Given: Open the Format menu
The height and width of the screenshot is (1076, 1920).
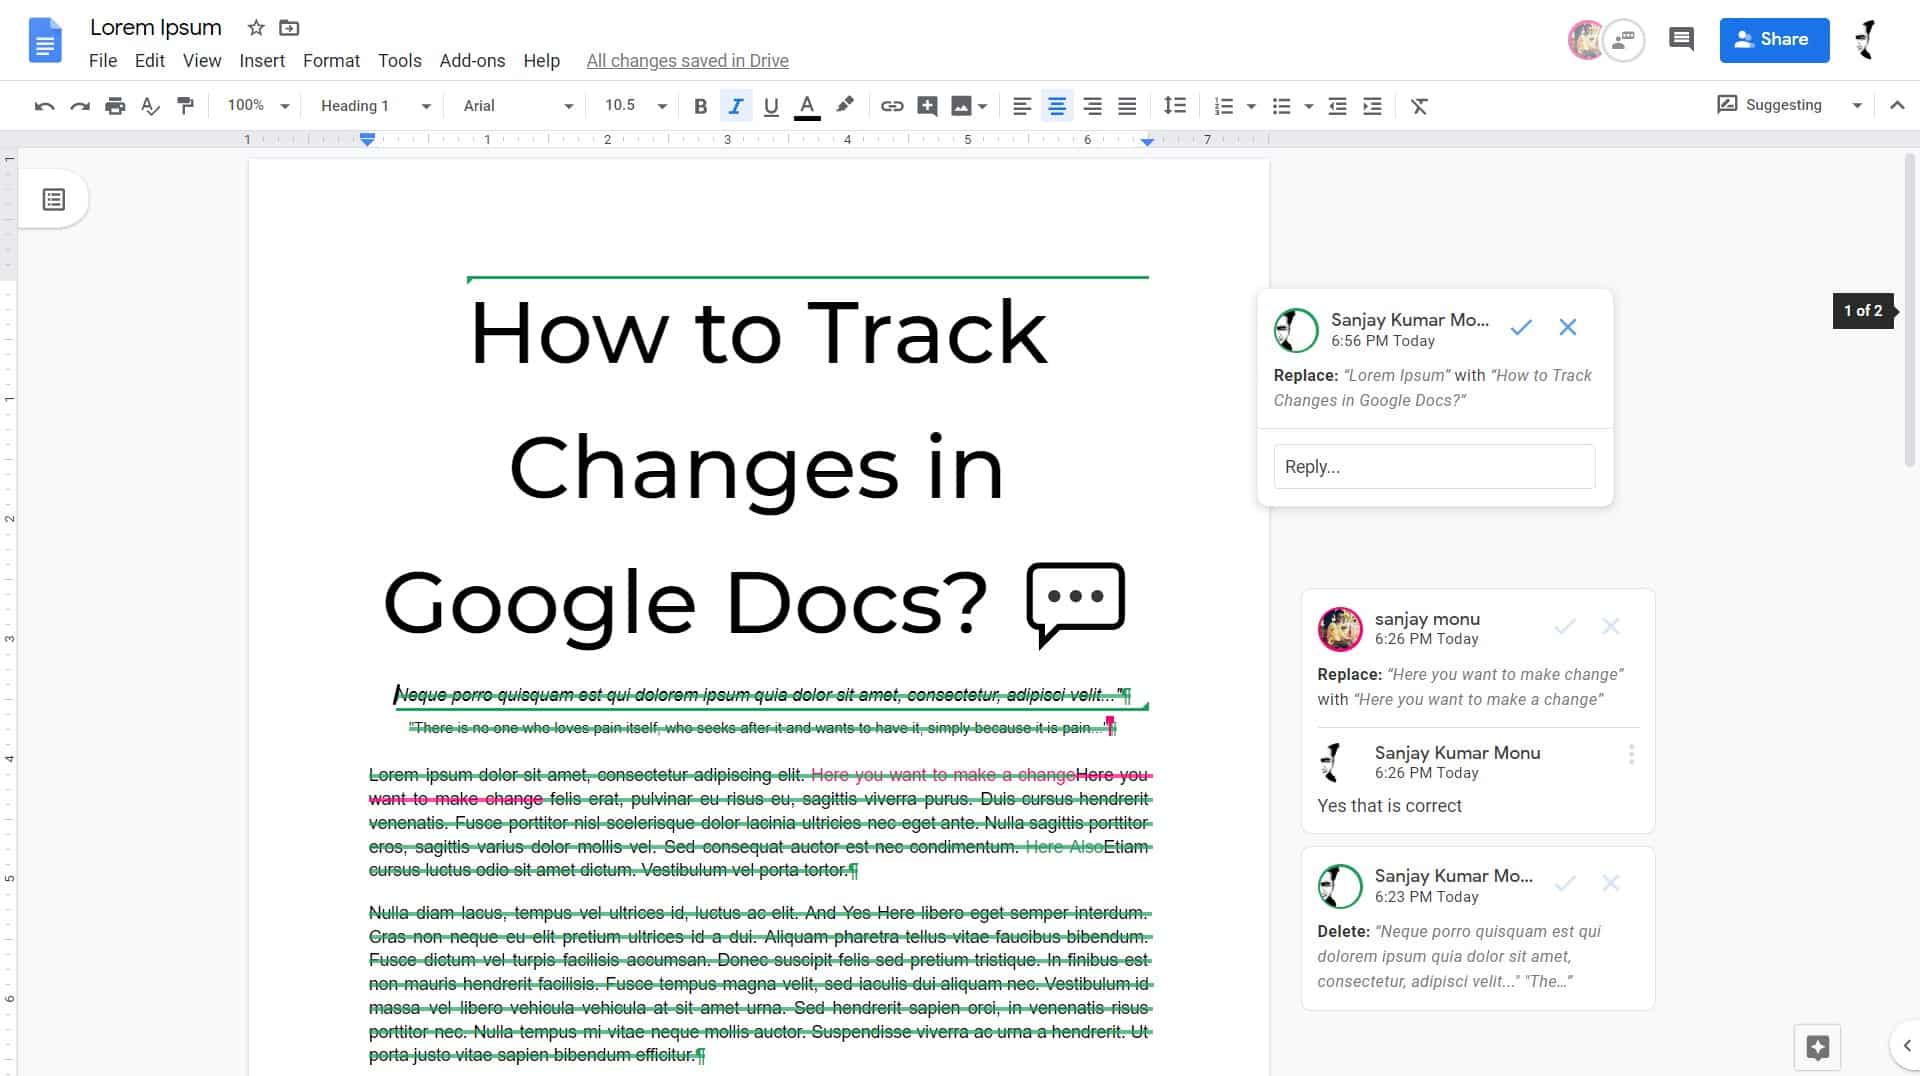Looking at the screenshot, I should pyautogui.click(x=331, y=61).
